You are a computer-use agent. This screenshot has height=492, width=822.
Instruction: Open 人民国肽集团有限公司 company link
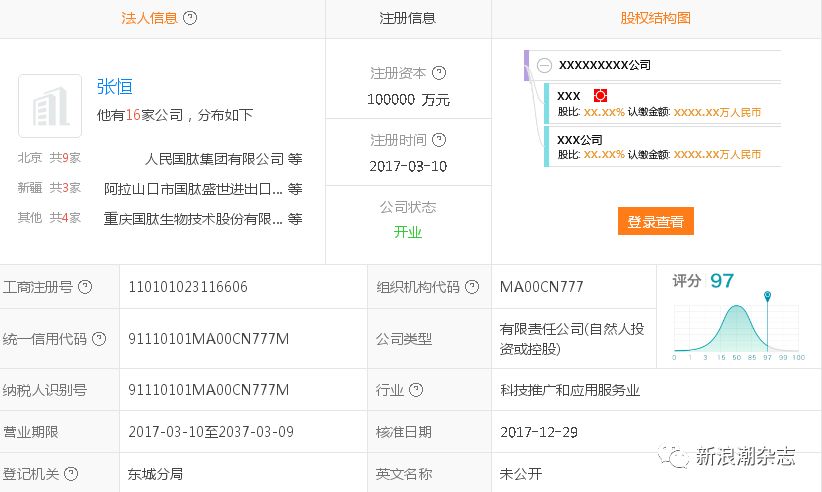(215, 158)
